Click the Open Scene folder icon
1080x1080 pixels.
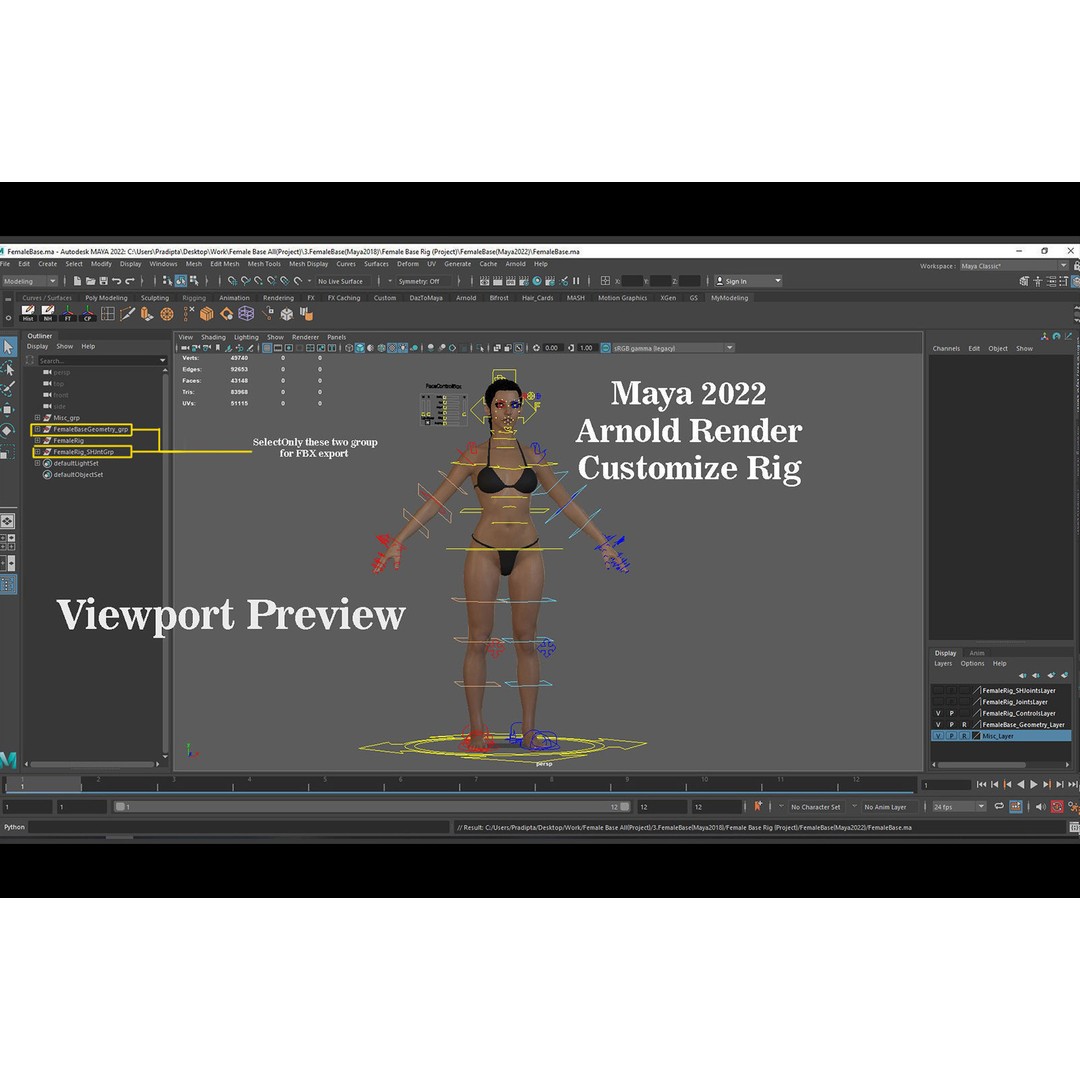tap(90, 281)
